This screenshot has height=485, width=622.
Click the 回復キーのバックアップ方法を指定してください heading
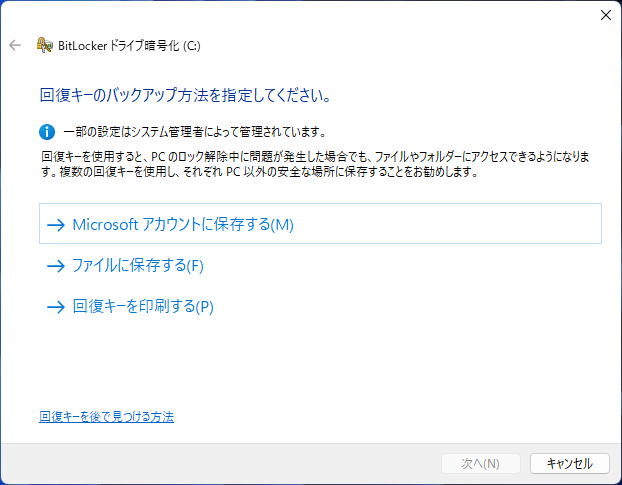click(185, 98)
